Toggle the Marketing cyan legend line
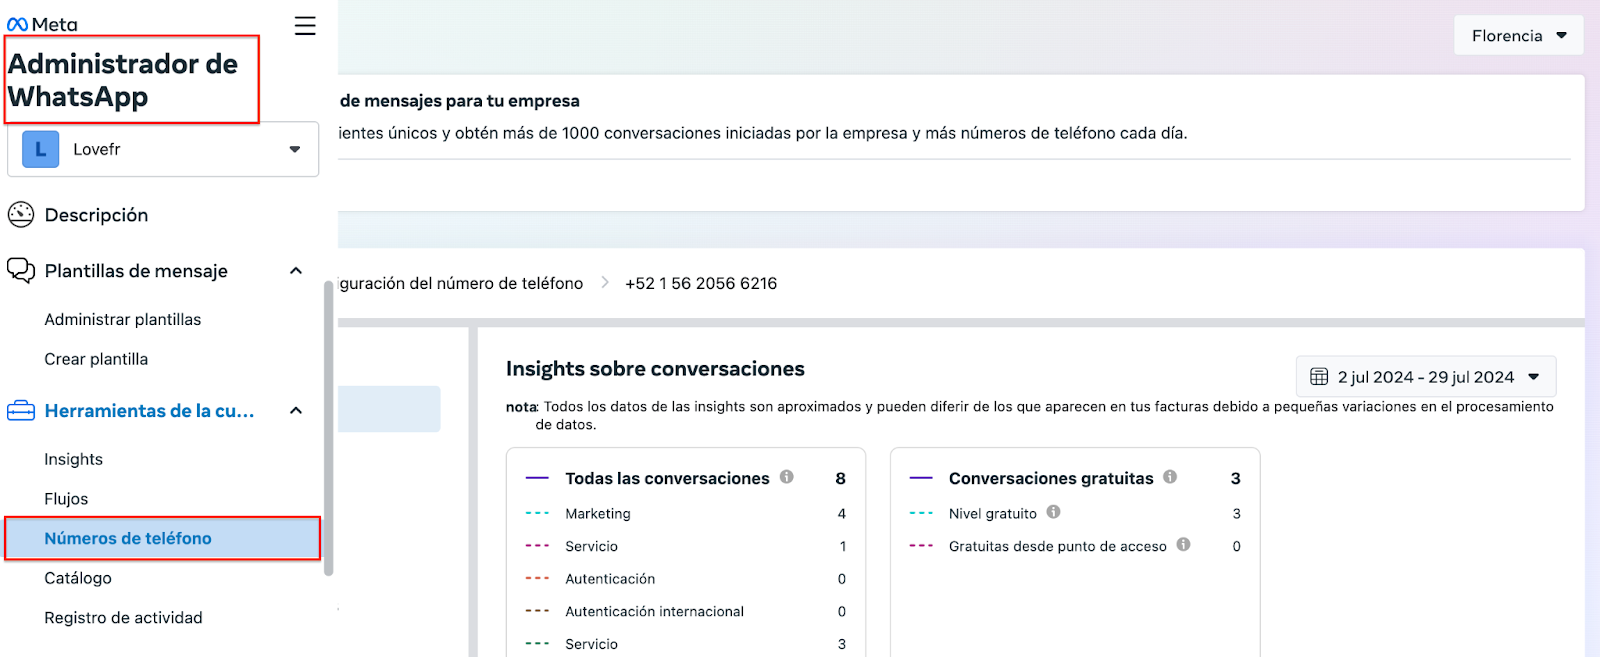 (537, 513)
